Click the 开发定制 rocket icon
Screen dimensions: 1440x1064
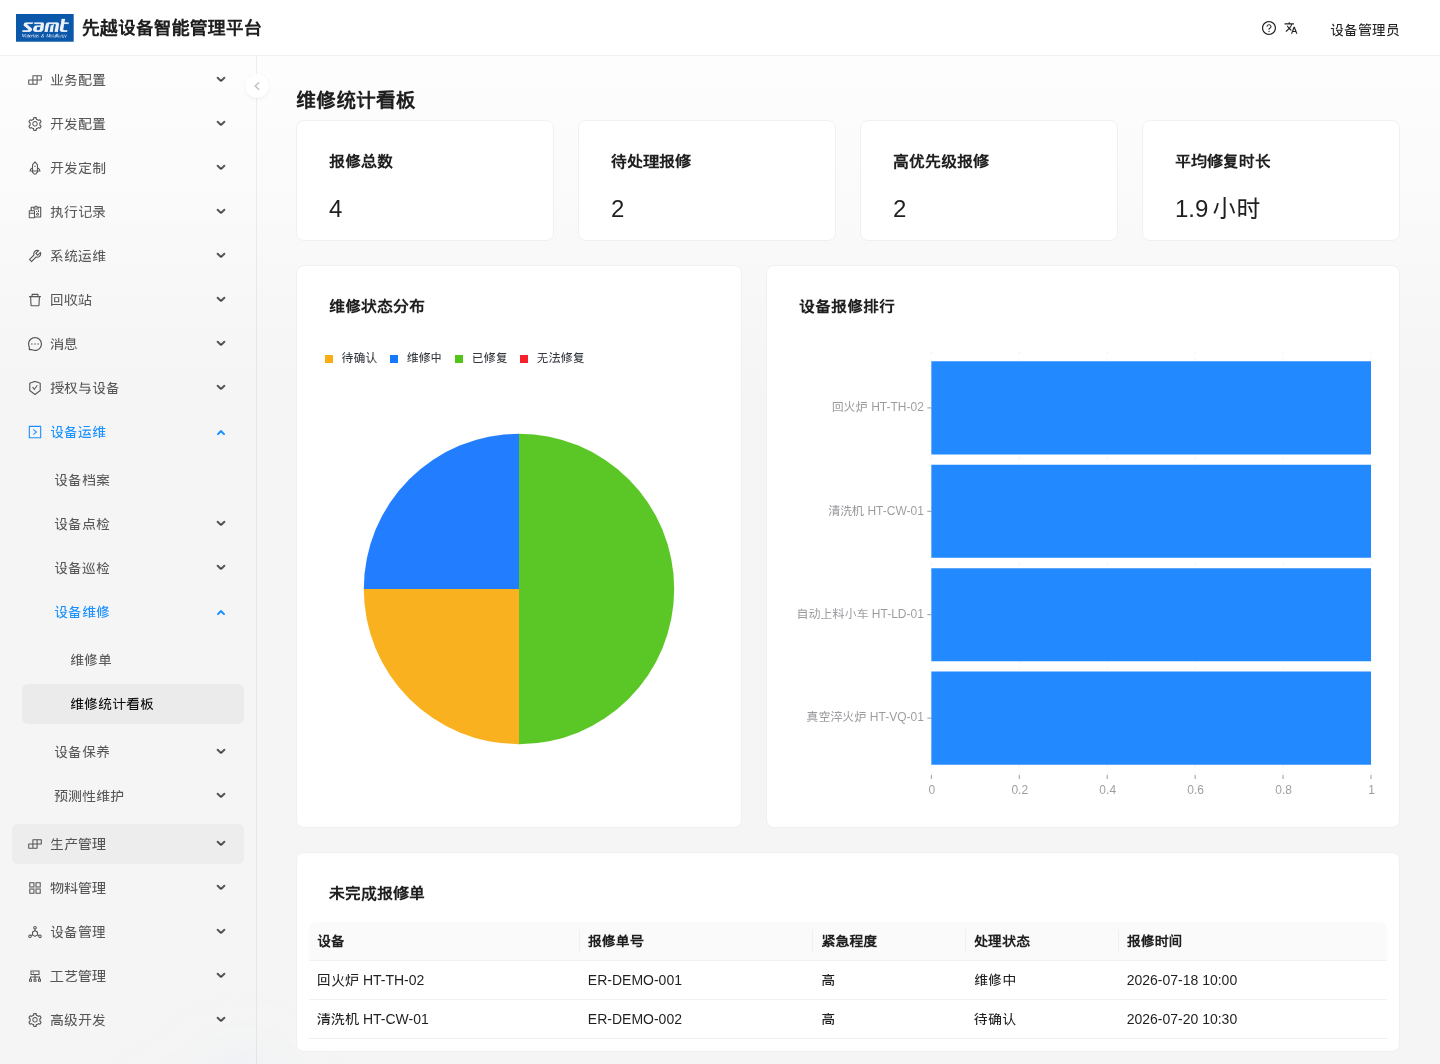pyautogui.click(x=35, y=168)
